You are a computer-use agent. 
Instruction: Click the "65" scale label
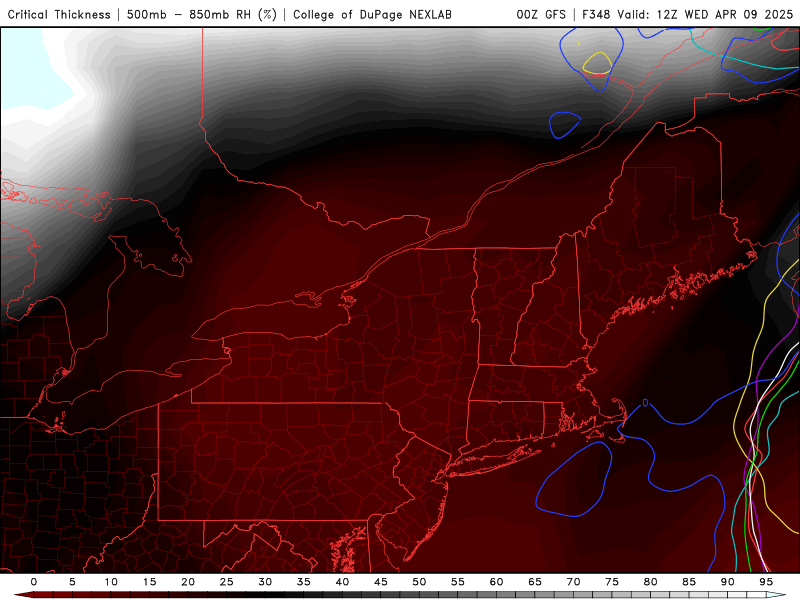pos(535,582)
